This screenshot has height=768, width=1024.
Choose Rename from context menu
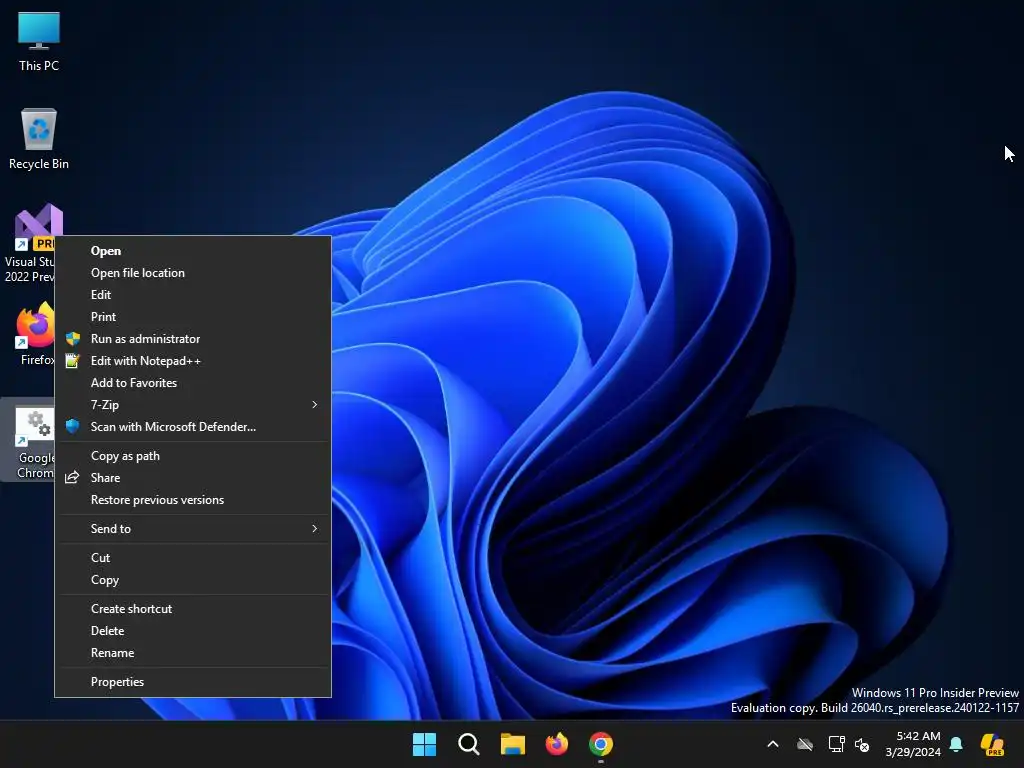click(193, 653)
